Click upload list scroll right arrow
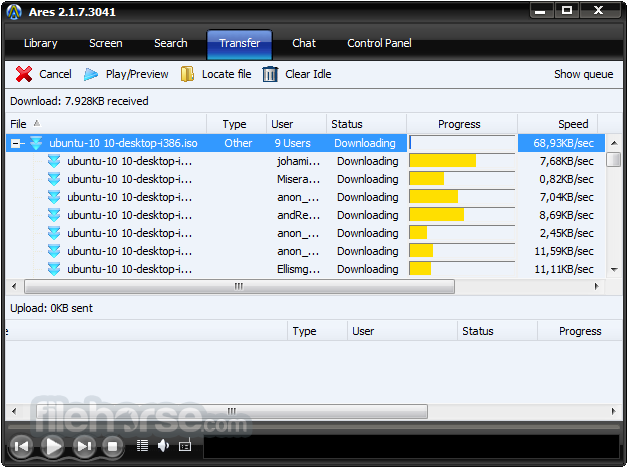This screenshot has width=628, height=468. pyautogui.click(x=614, y=411)
